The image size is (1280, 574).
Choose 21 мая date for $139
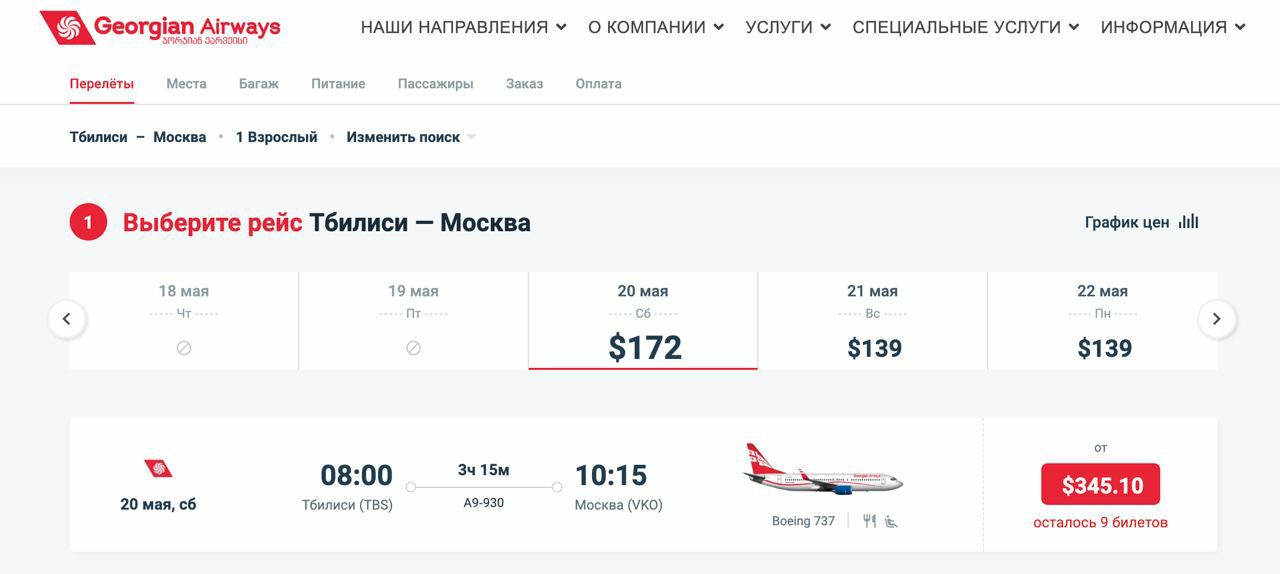coord(873,321)
